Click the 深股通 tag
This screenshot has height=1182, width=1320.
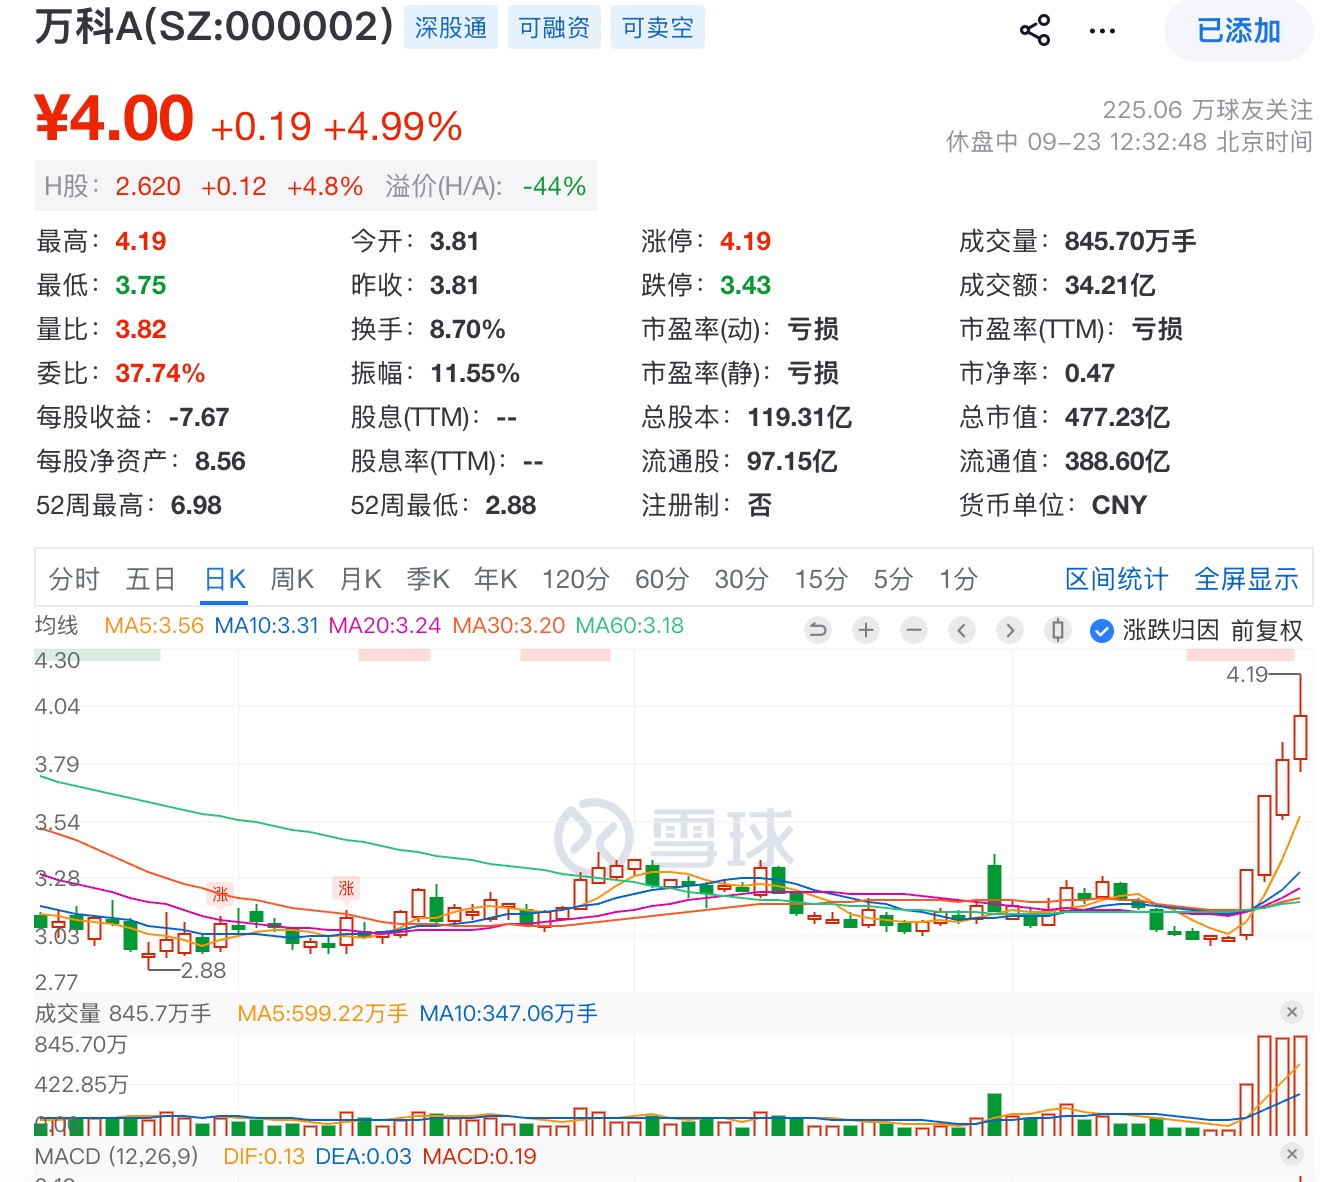[x=451, y=28]
